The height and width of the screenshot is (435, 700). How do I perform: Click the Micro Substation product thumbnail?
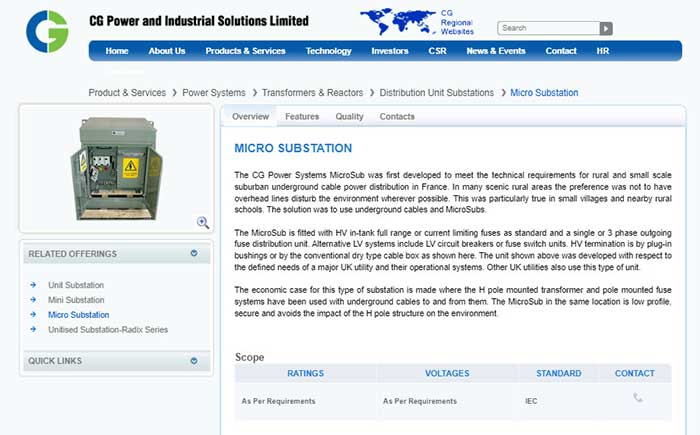pyautogui.click(x=117, y=168)
